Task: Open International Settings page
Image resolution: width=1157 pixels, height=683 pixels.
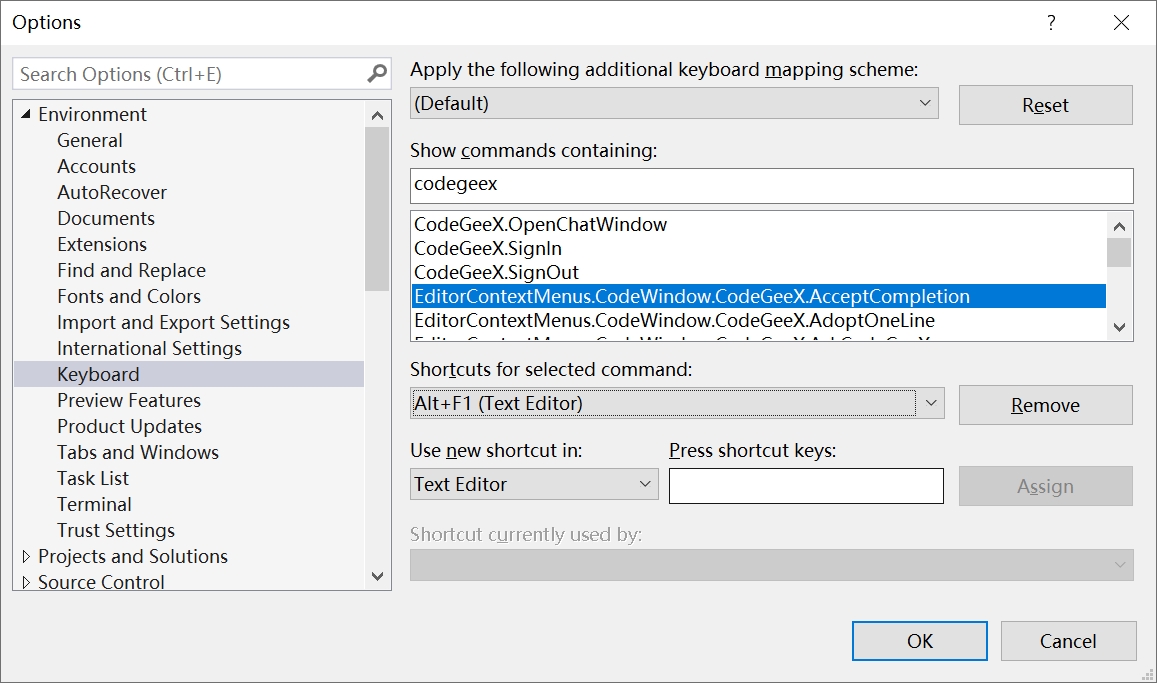Action: pyautogui.click(x=150, y=348)
